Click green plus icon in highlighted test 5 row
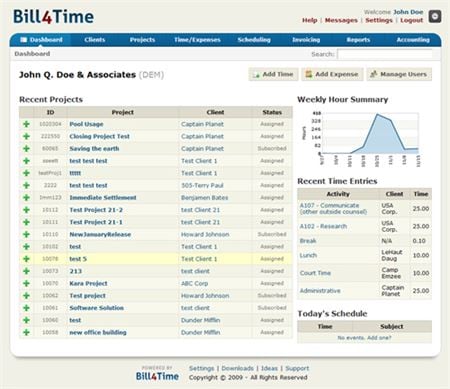Screen dimensions: 450x389 [x=26, y=259]
